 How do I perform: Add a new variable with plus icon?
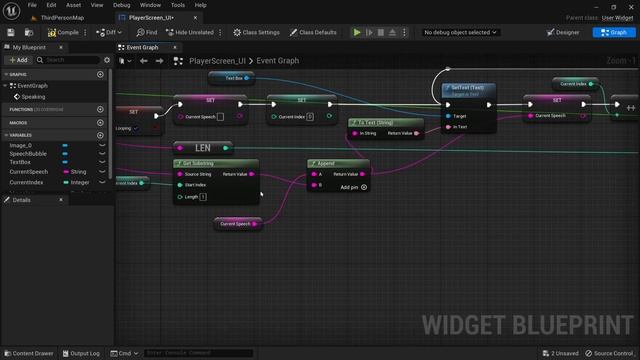click(100, 135)
